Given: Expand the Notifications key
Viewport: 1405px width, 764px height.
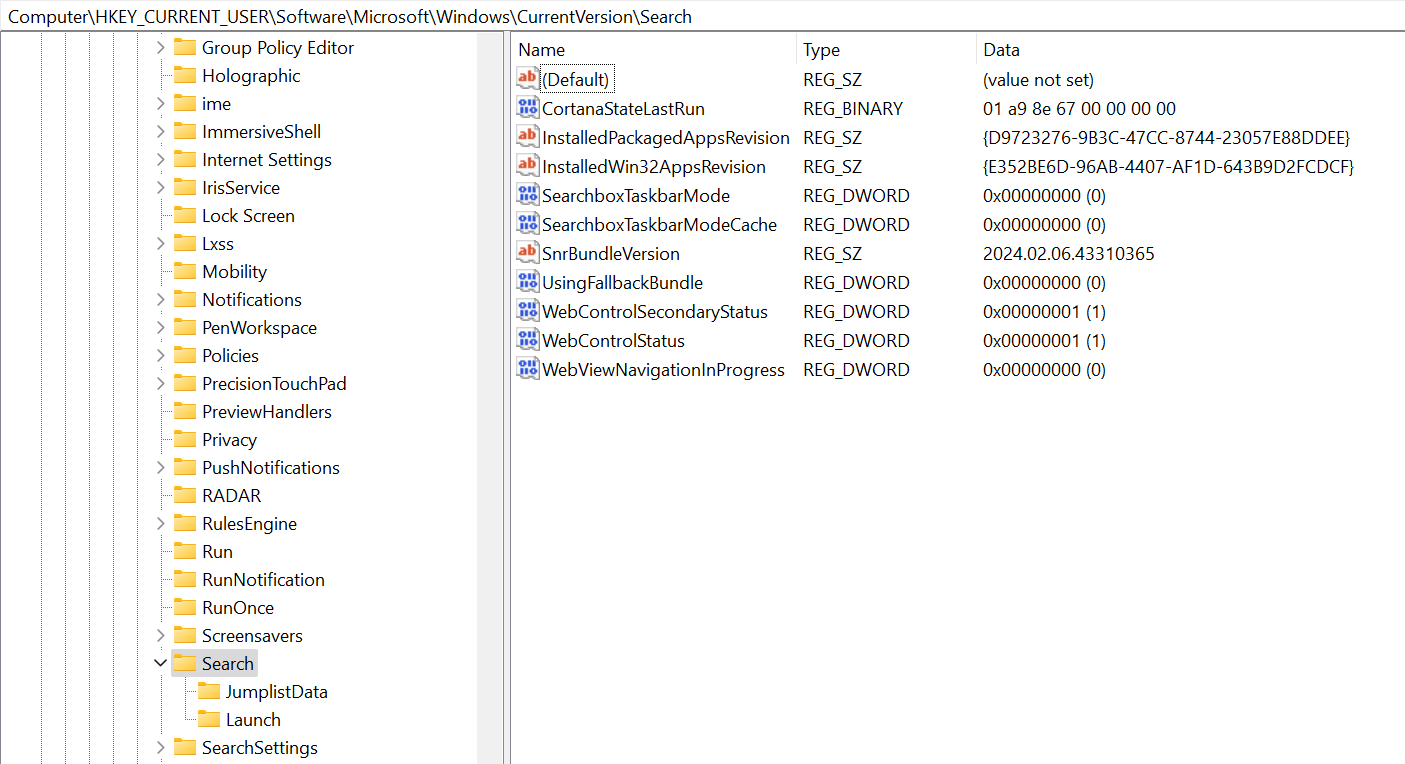Looking at the screenshot, I should 160,299.
